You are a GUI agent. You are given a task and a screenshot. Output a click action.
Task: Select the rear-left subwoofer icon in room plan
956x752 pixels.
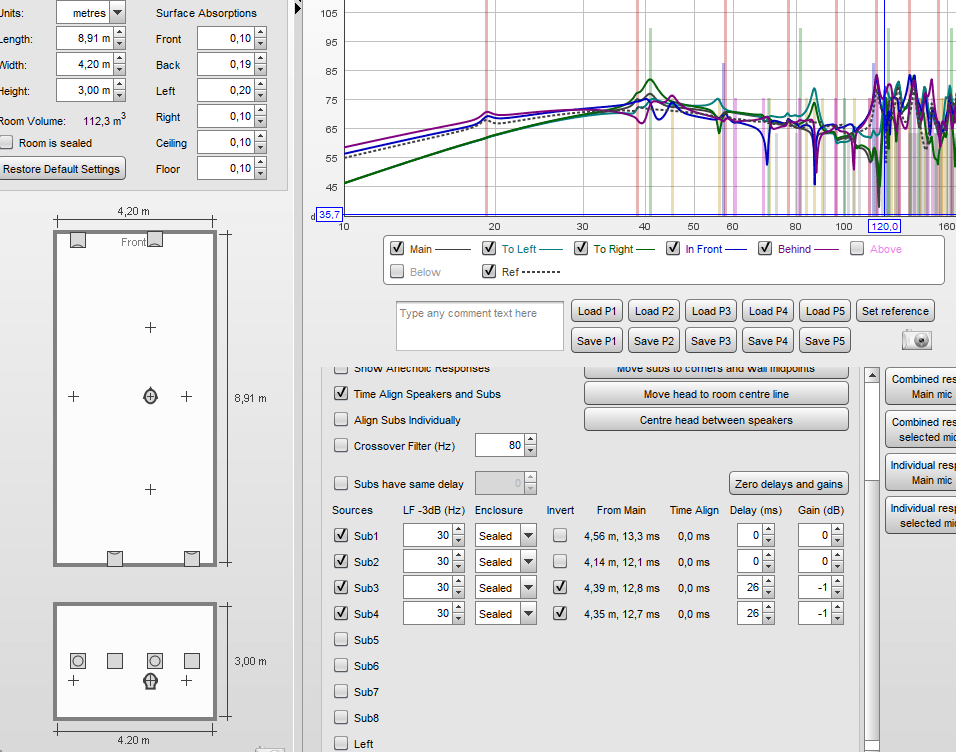[x=115, y=559]
